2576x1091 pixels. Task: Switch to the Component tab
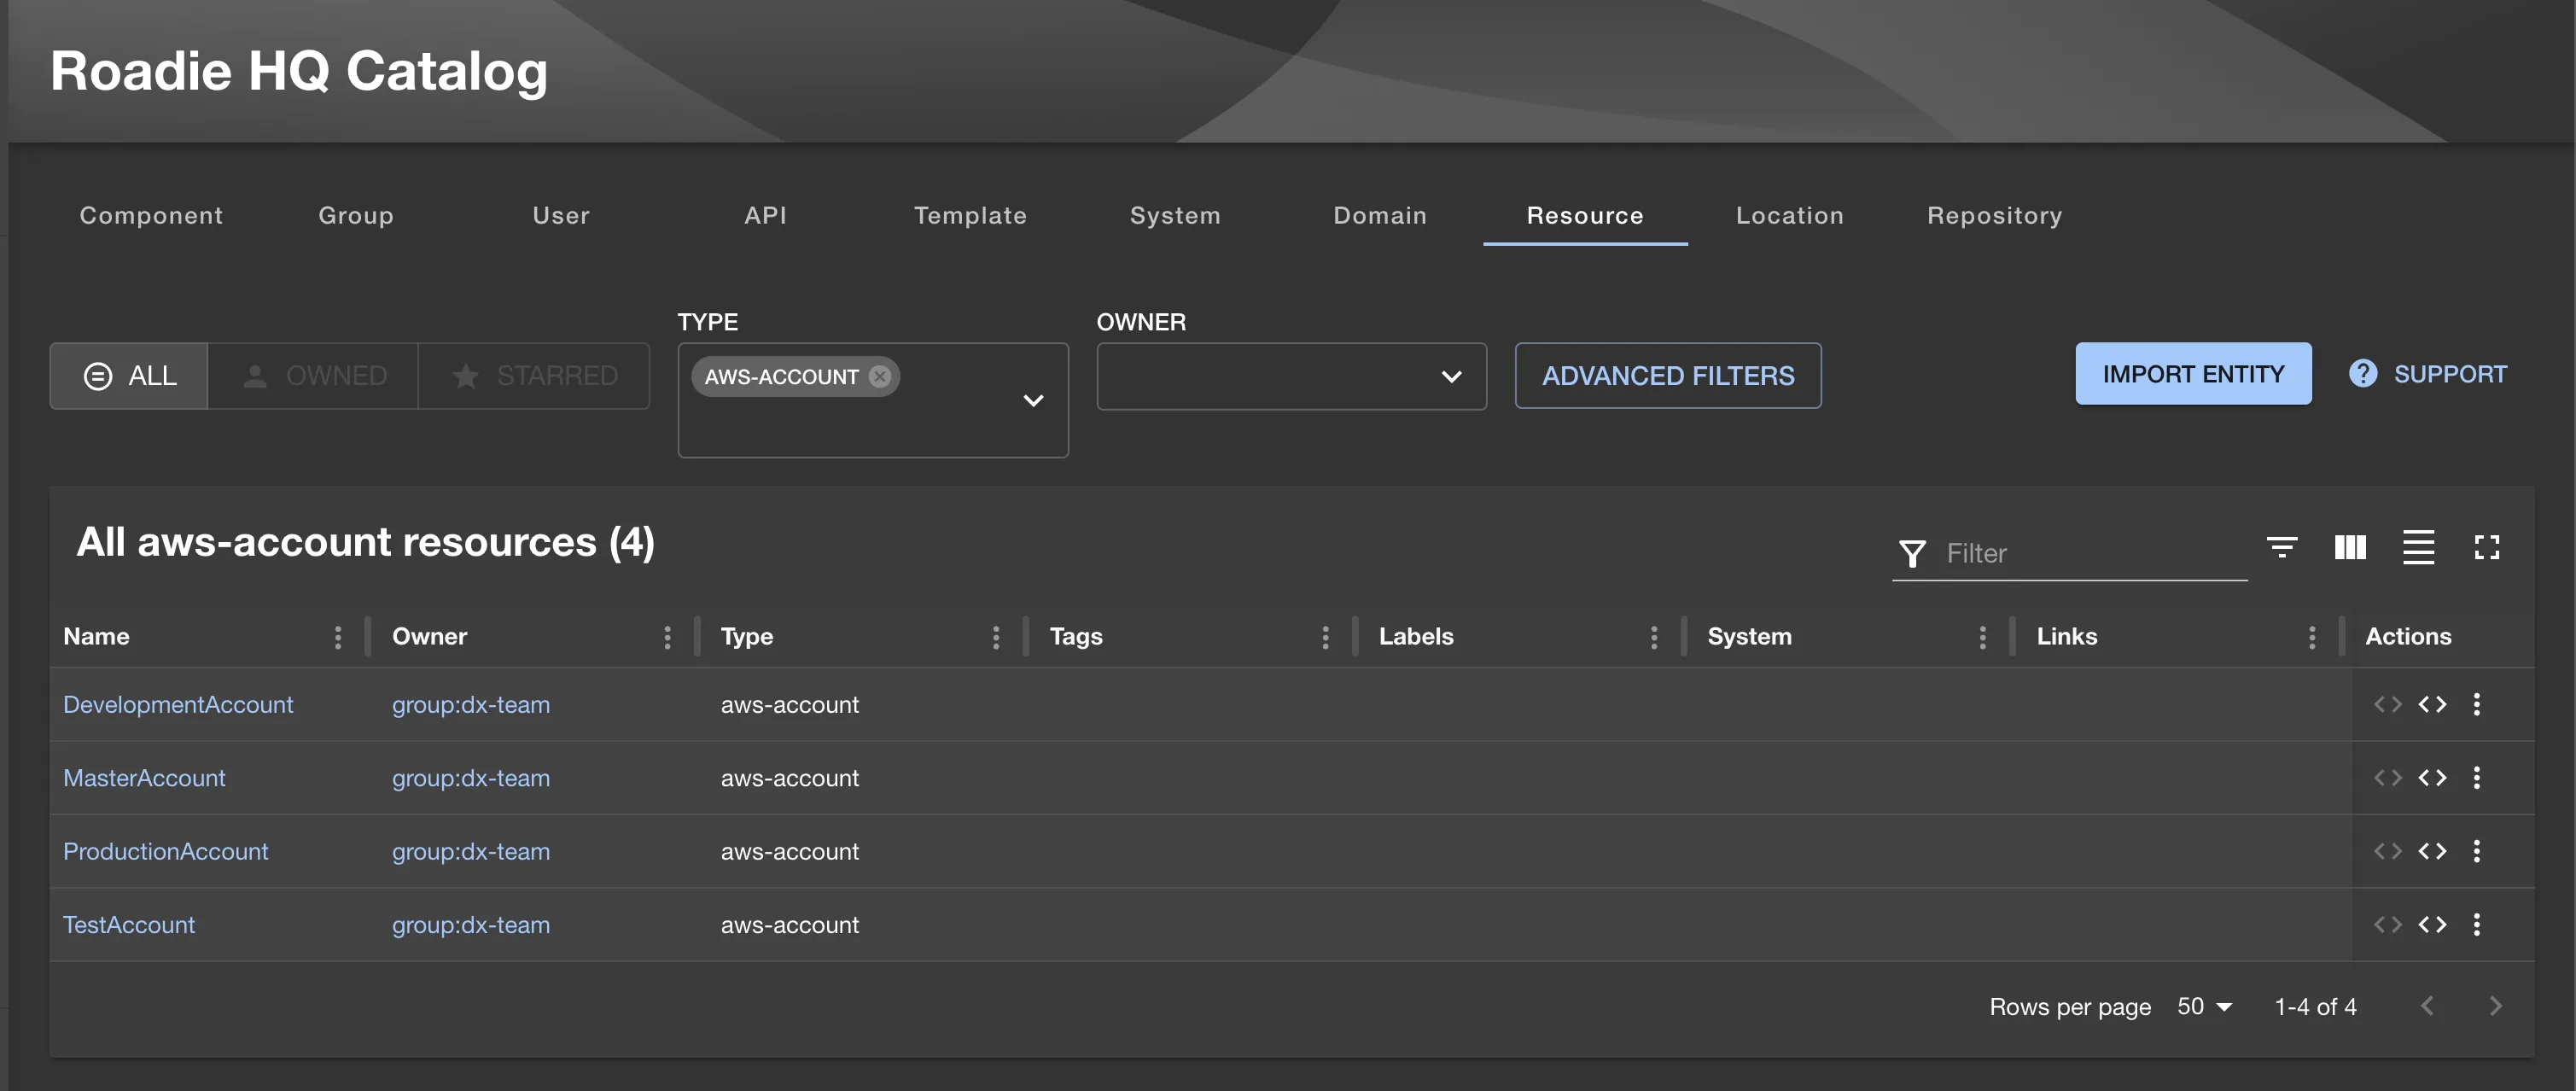tap(151, 215)
